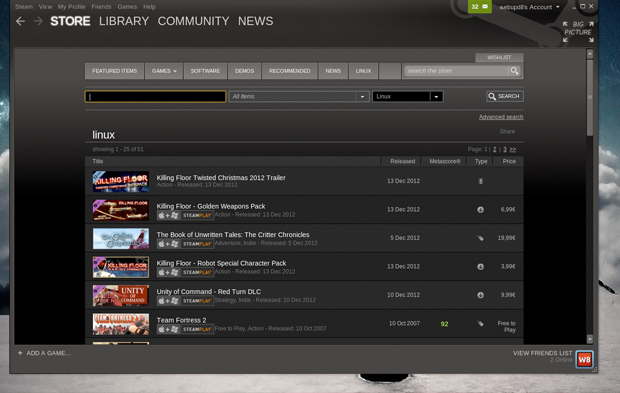Go forward using the forward arrow
Image resolution: width=620 pixels, height=393 pixels.
pyautogui.click(x=38, y=21)
